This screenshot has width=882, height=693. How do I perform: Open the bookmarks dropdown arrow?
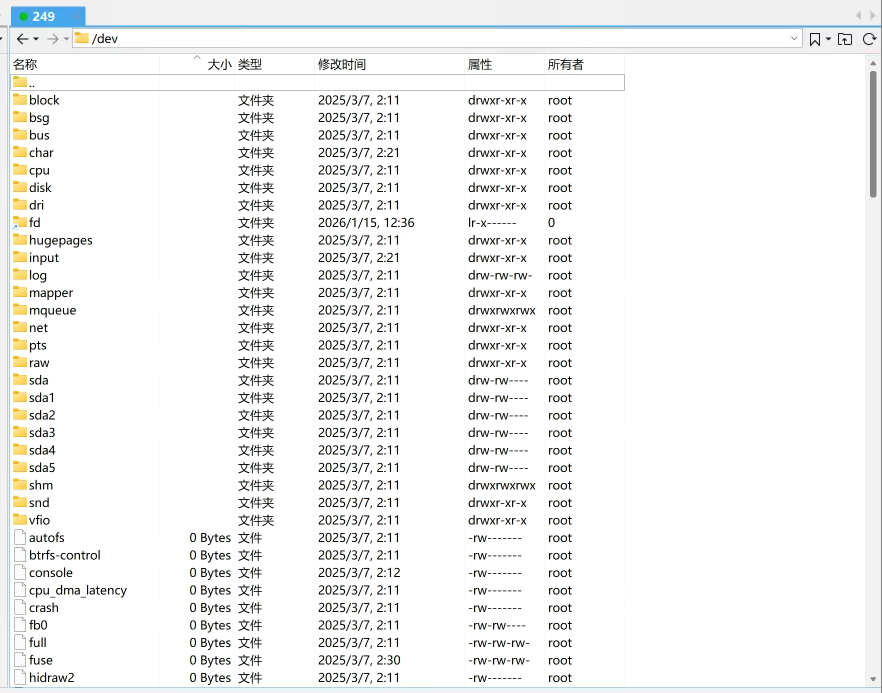tap(829, 39)
